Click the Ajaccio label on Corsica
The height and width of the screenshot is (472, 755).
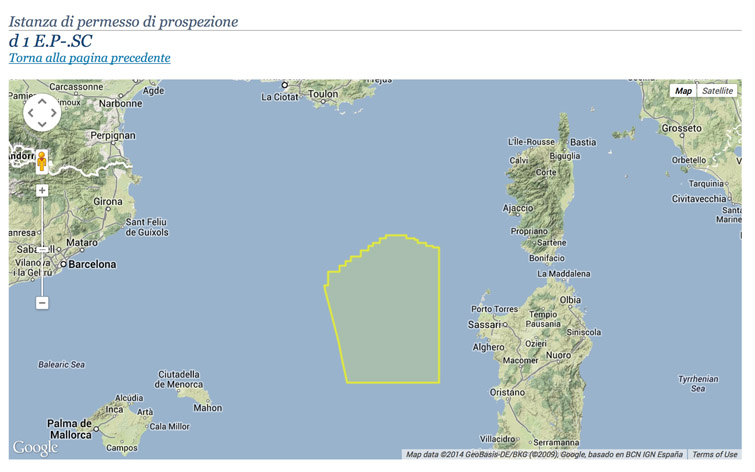coord(517,209)
